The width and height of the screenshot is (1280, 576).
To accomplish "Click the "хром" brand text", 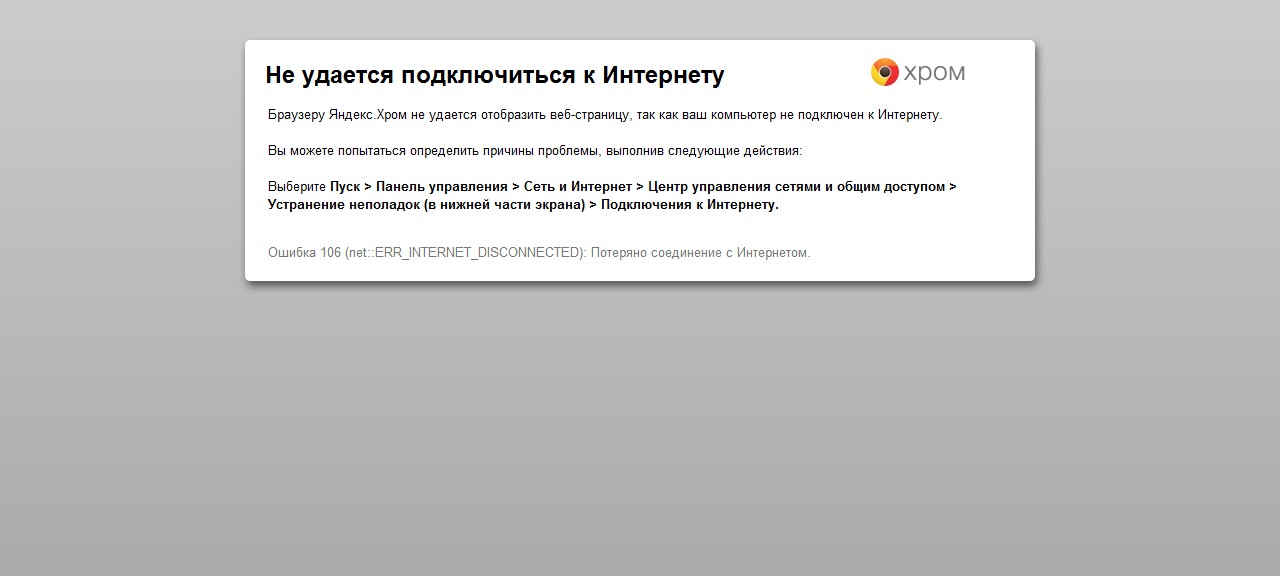I will (934, 73).
